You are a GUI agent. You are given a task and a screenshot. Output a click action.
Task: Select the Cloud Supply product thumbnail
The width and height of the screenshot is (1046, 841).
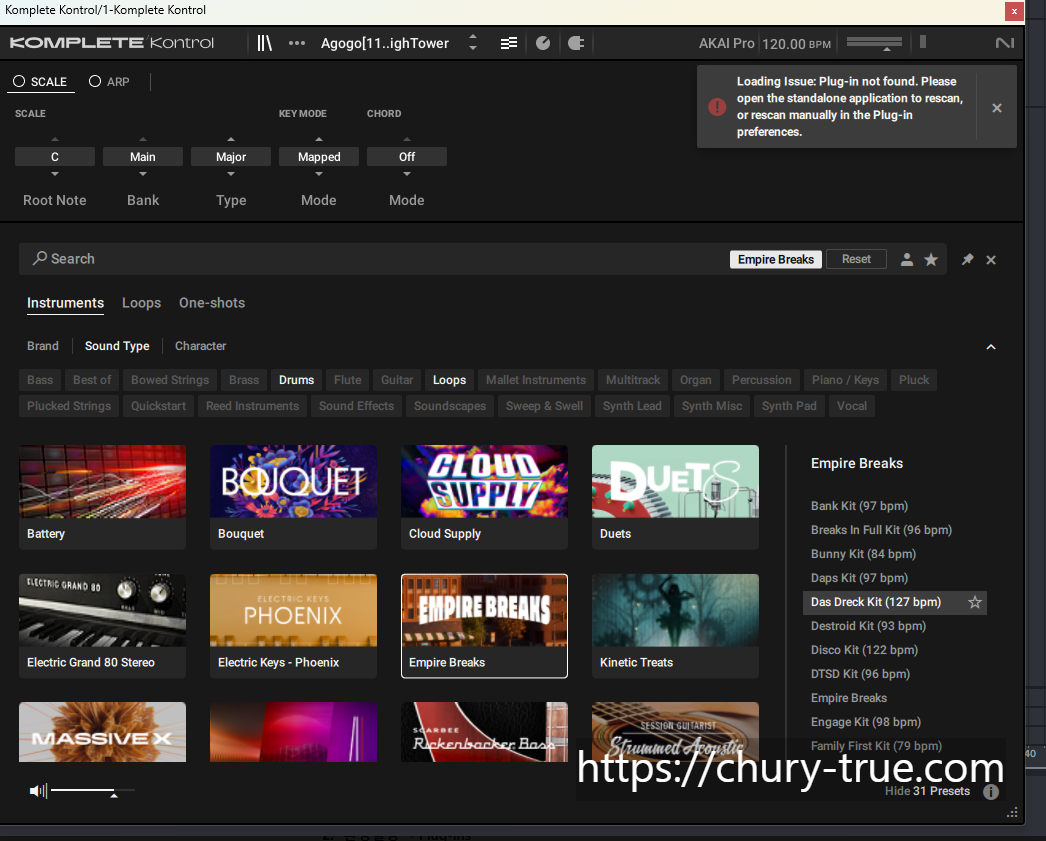(x=484, y=497)
